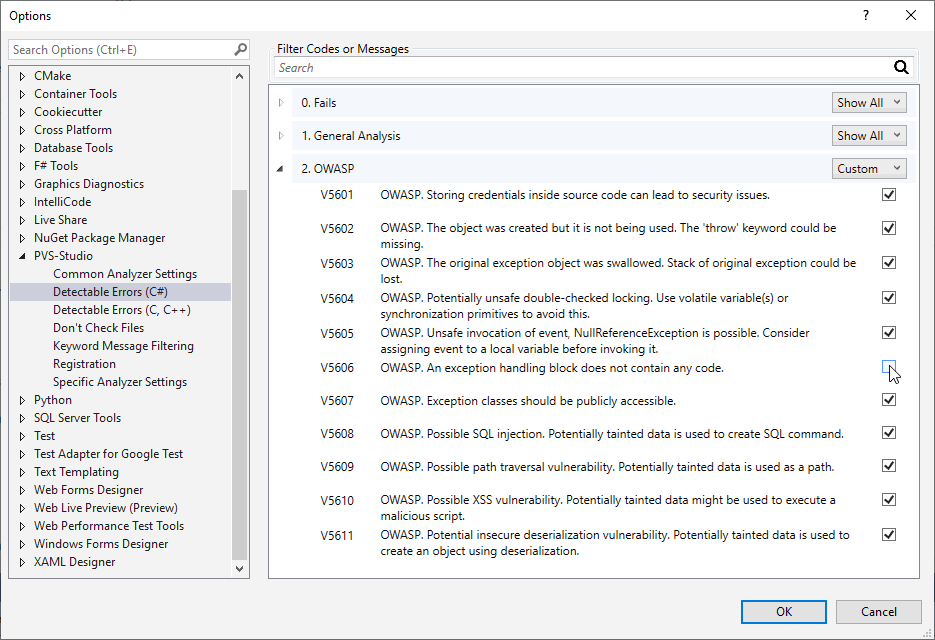935x640 pixels.
Task: Click the up arrow of tree scrollbar
Action: click(x=239, y=76)
